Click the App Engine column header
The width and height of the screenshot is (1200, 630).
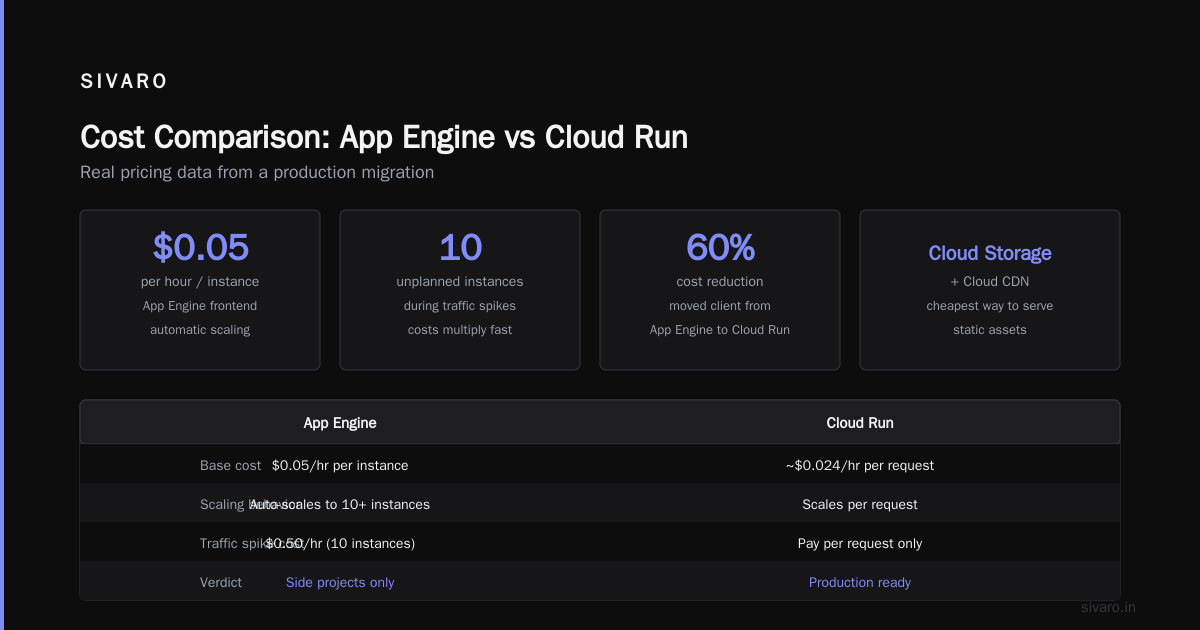[x=340, y=423]
